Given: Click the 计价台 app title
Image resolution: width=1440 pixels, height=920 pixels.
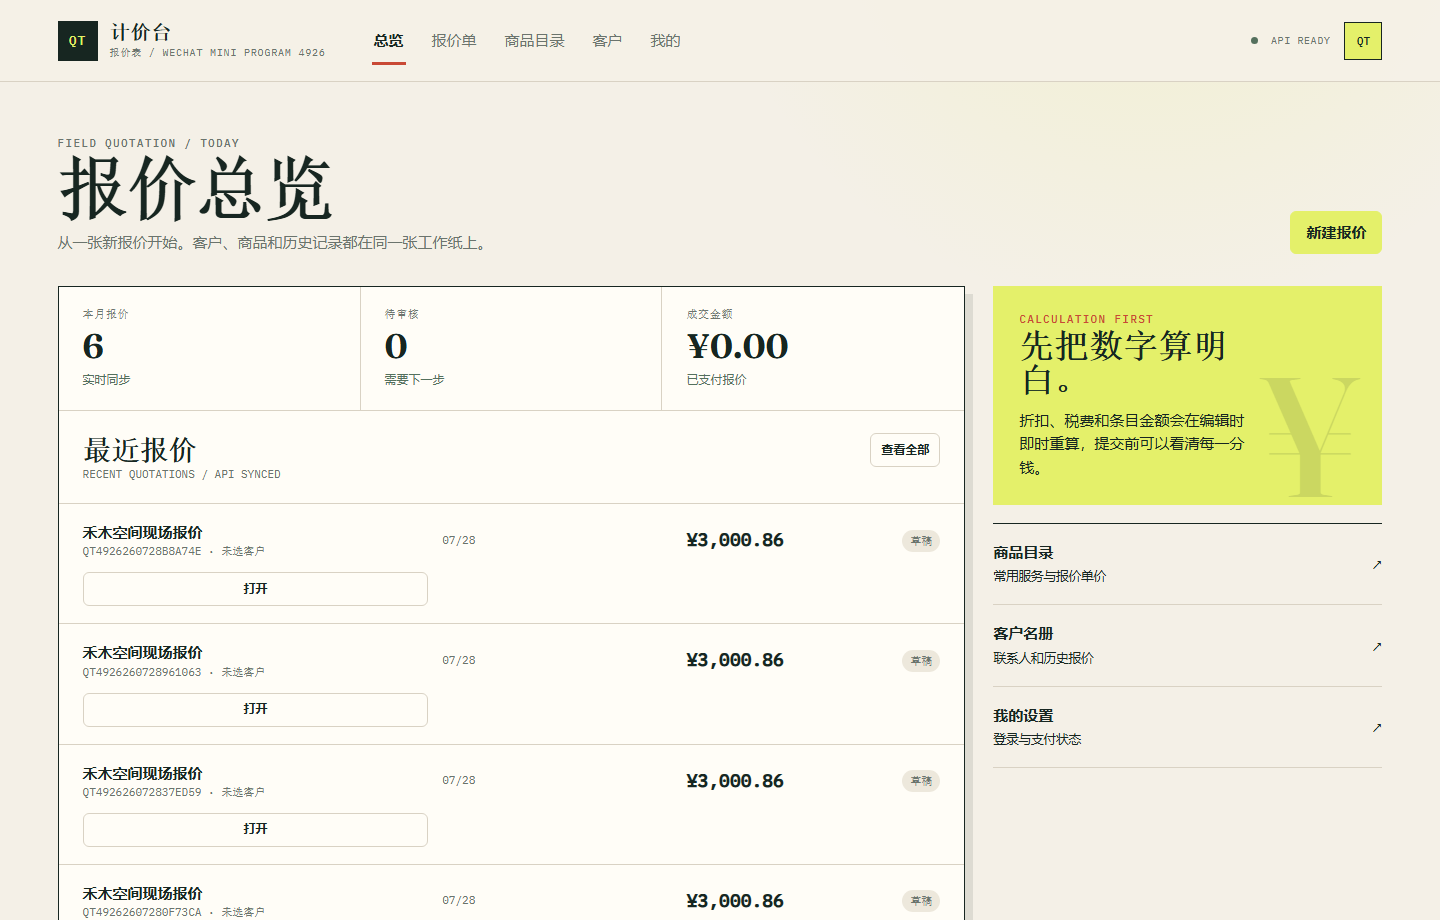Looking at the screenshot, I should (140, 32).
